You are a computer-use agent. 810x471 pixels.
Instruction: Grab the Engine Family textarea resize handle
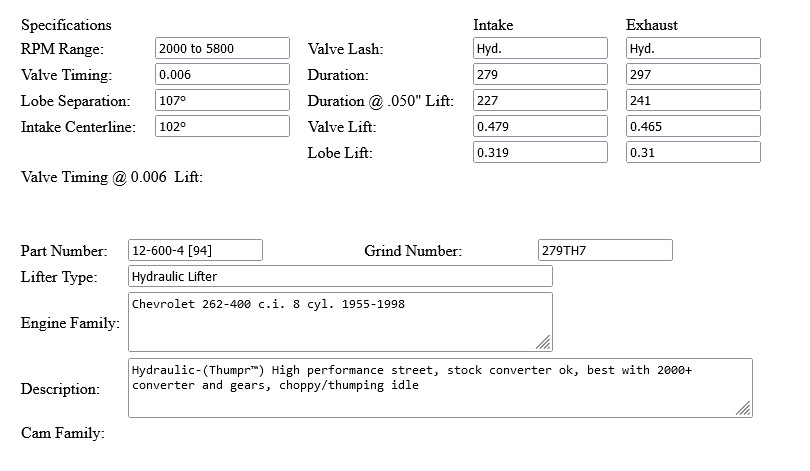[544, 343]
